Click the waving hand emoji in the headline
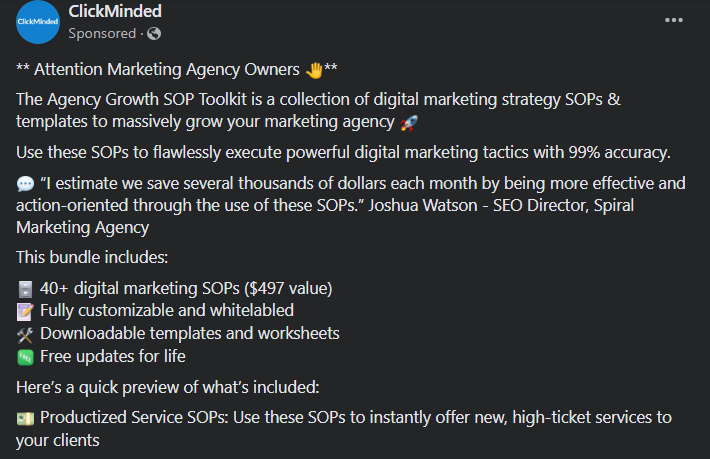Image resolution: width=710 pixels, height=459 pixels. [313, 70]
